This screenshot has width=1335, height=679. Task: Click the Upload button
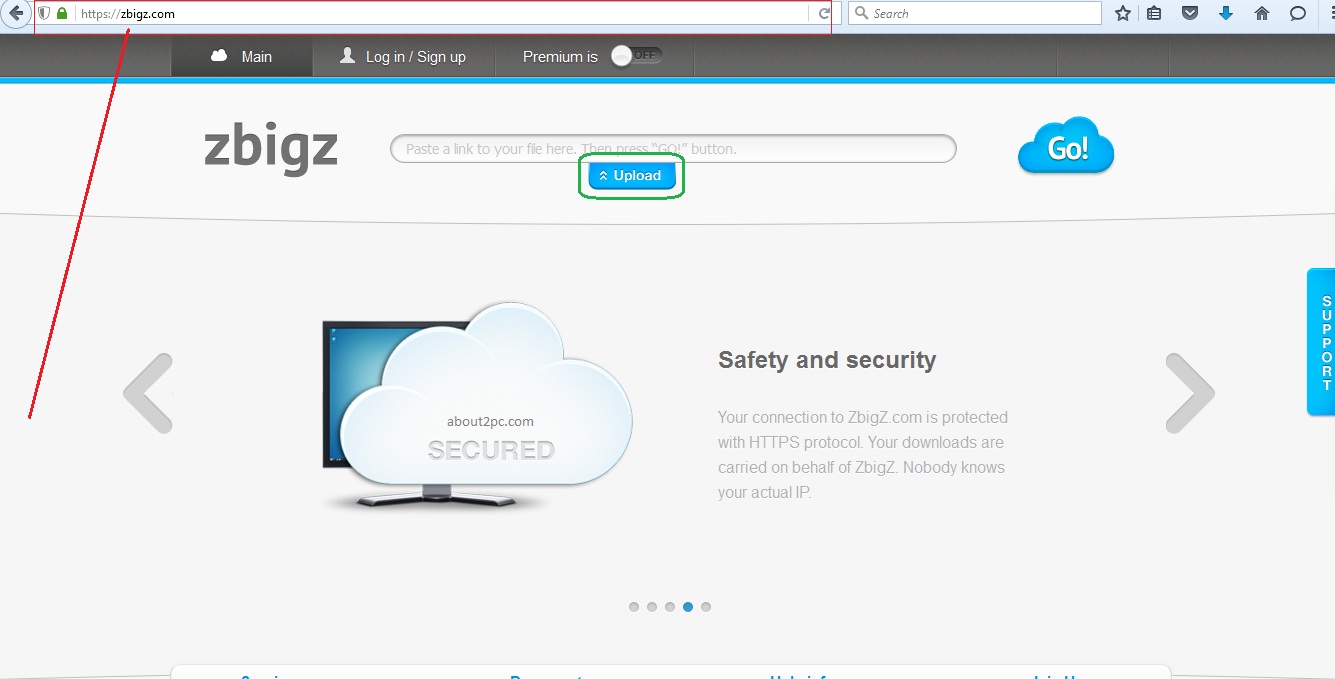point(631,176)
